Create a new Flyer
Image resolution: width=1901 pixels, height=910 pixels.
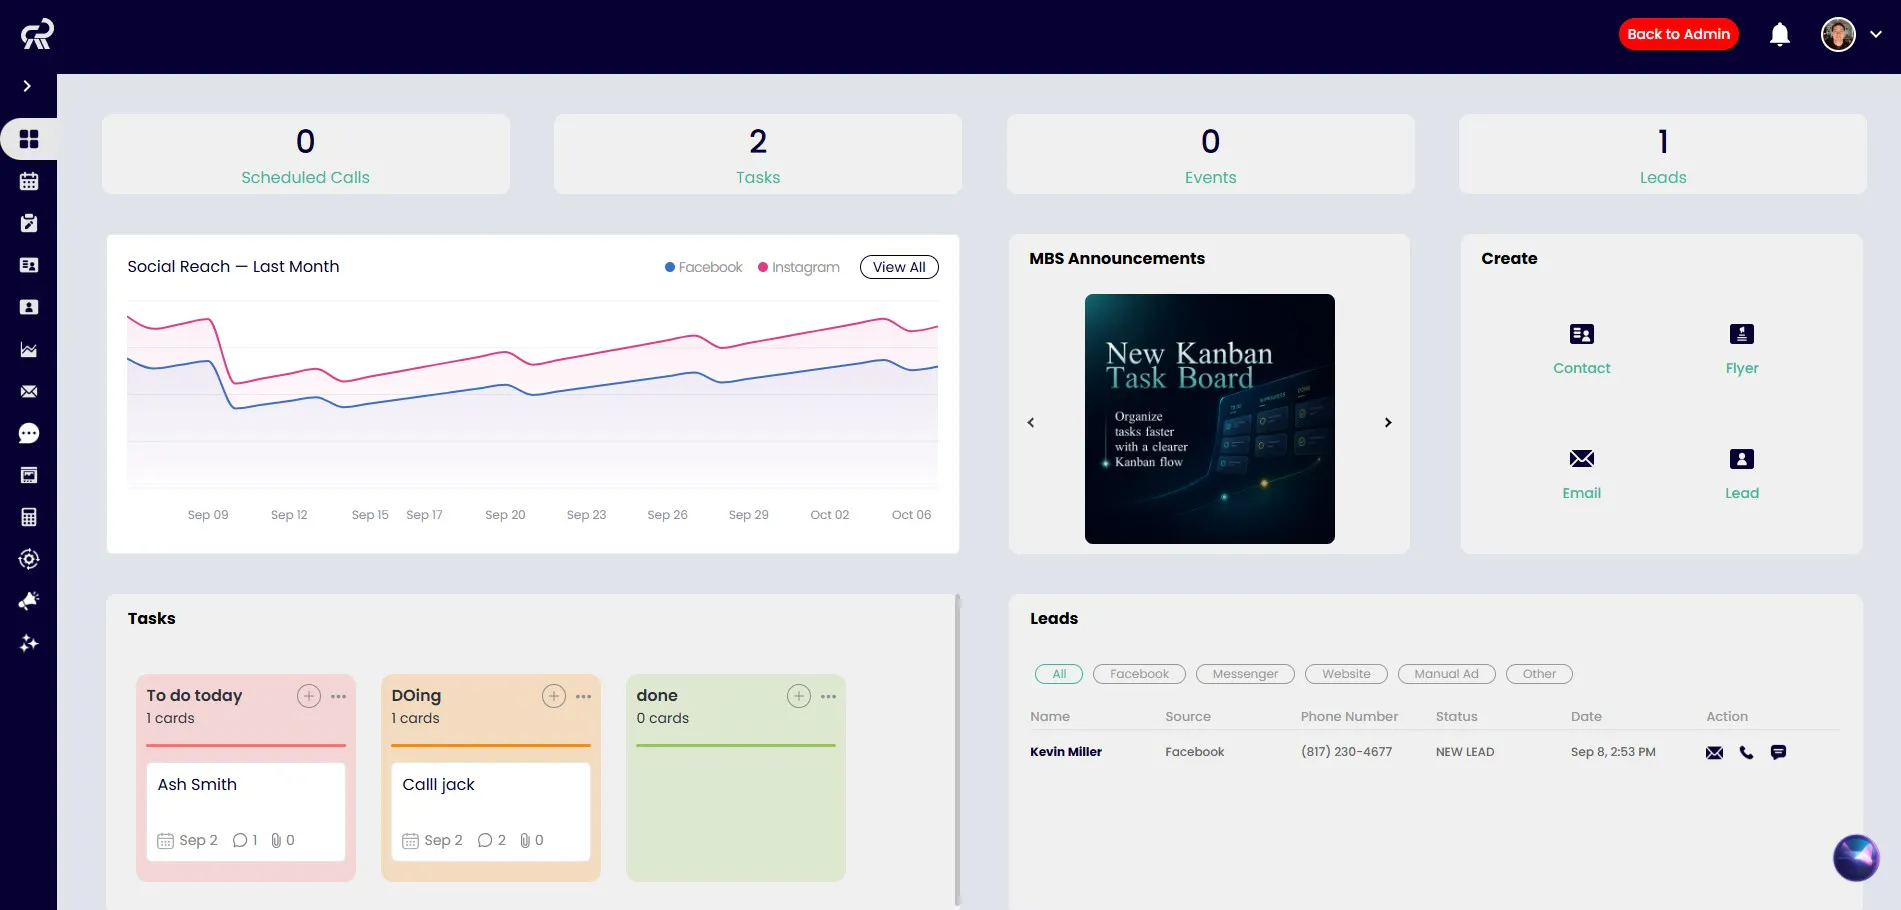(1742, 348)
